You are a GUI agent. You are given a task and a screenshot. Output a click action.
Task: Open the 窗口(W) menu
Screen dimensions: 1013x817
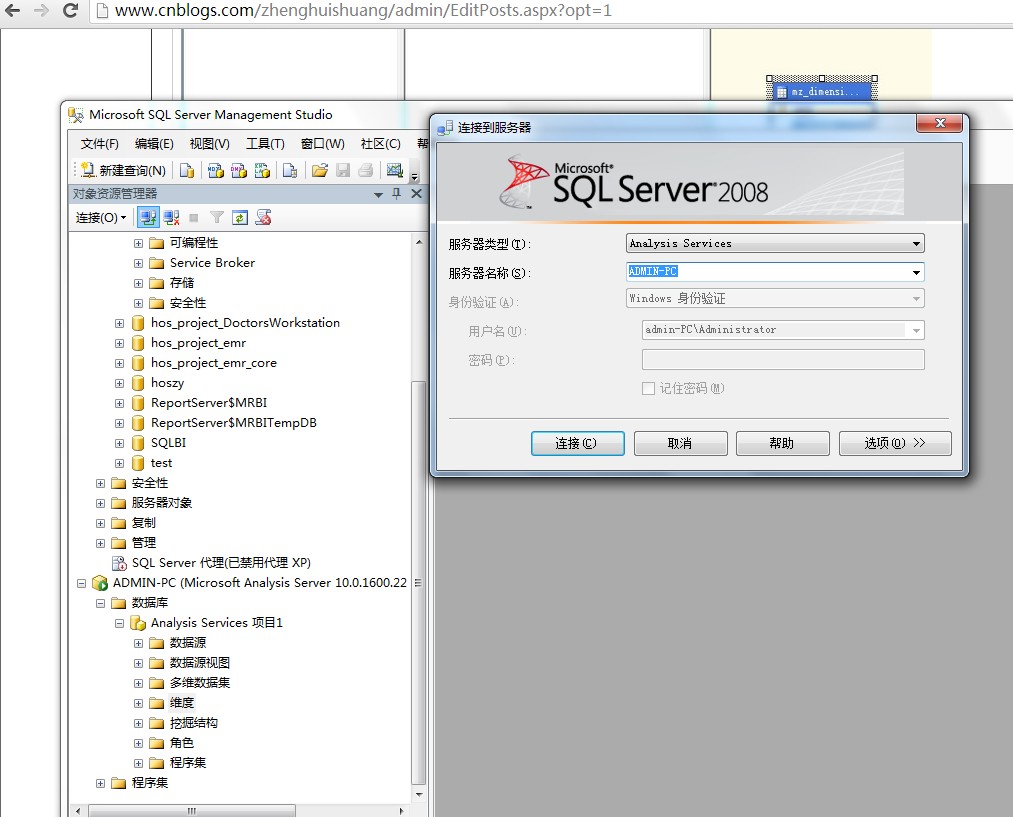tap(322, 144)
